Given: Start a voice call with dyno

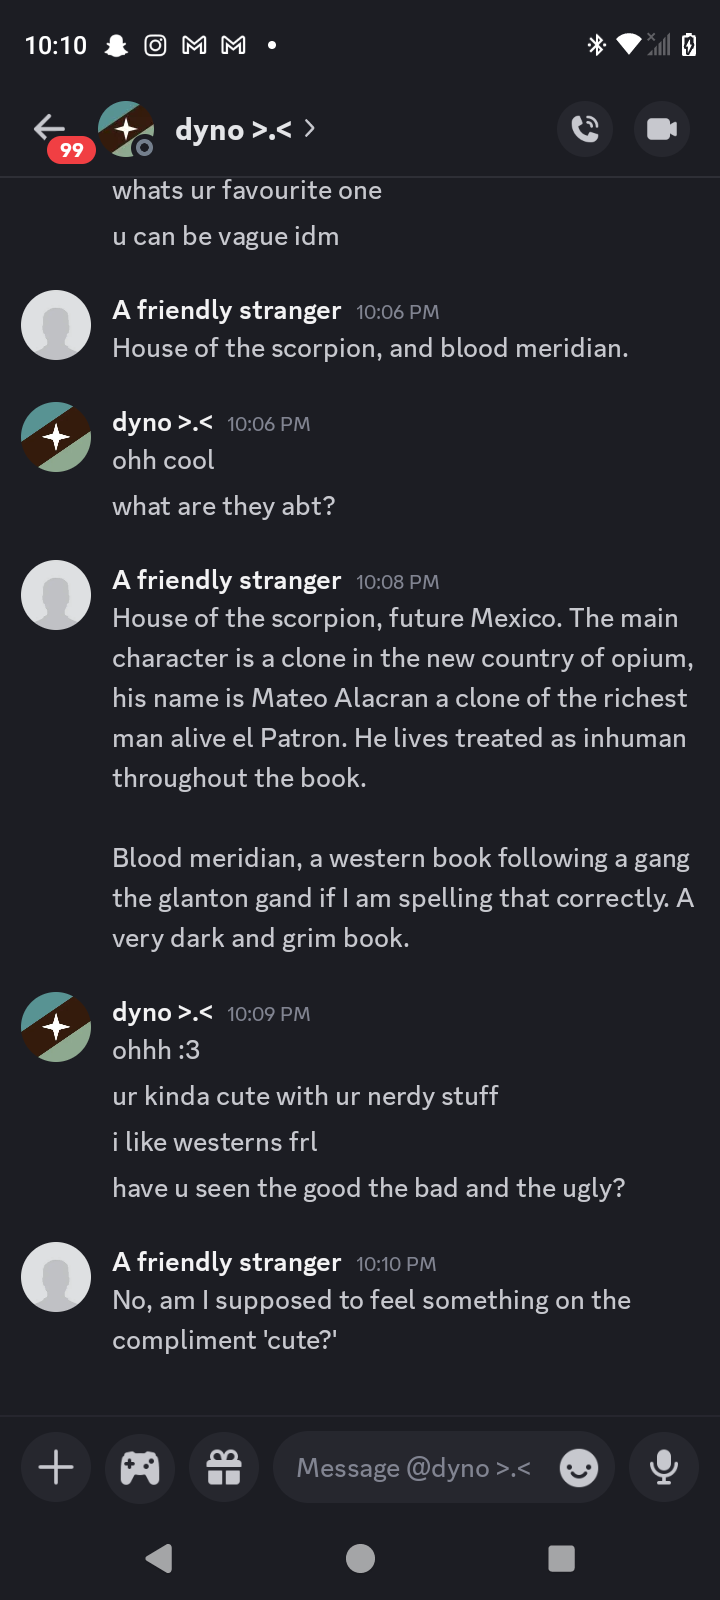Looking at the screenshot, I should pos(585,129).
